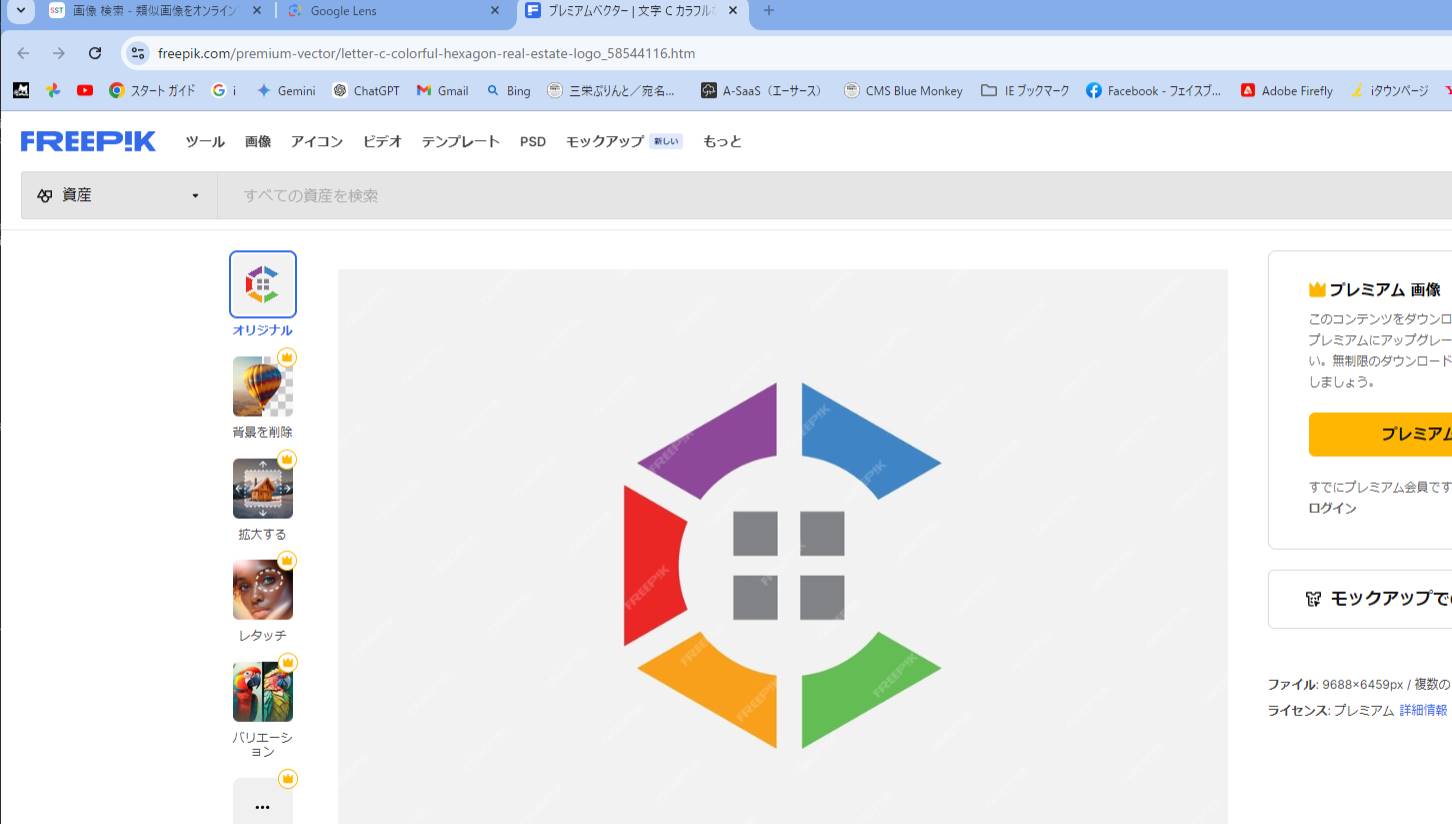The image size is (1452, 824).
Task: Select the オリジナル thumbnail
Action: pyautogui.click(x=263, y=284)
